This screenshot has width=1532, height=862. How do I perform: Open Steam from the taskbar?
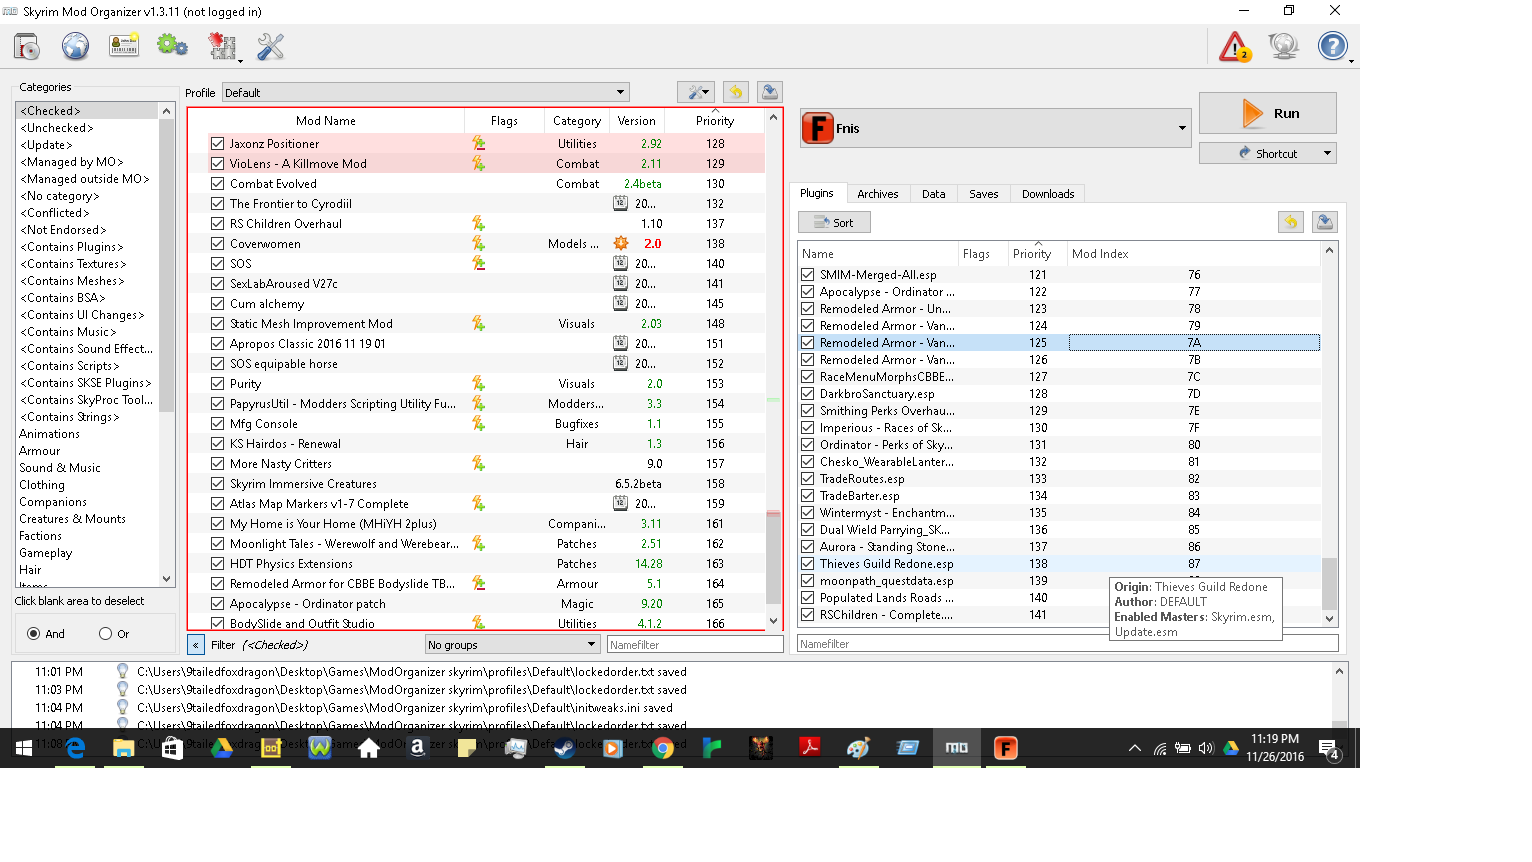pos(565,748)
